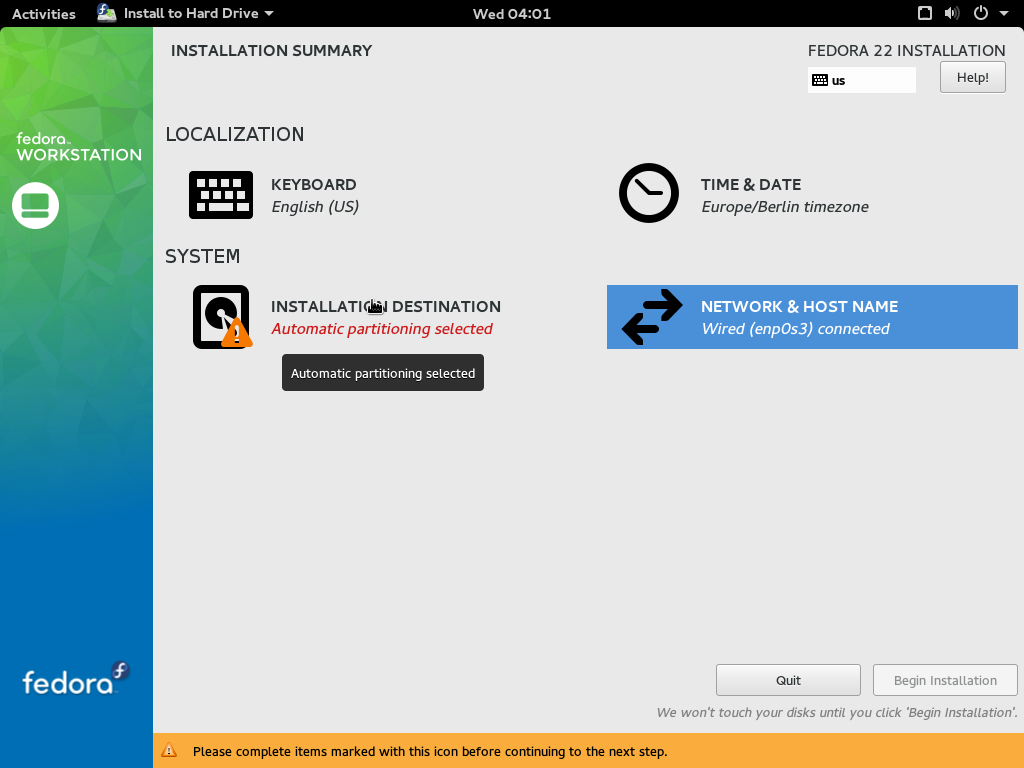
Task: Click the Fedora Workstation monitor icon in sidebar
Action: click(x=36, y=205)
